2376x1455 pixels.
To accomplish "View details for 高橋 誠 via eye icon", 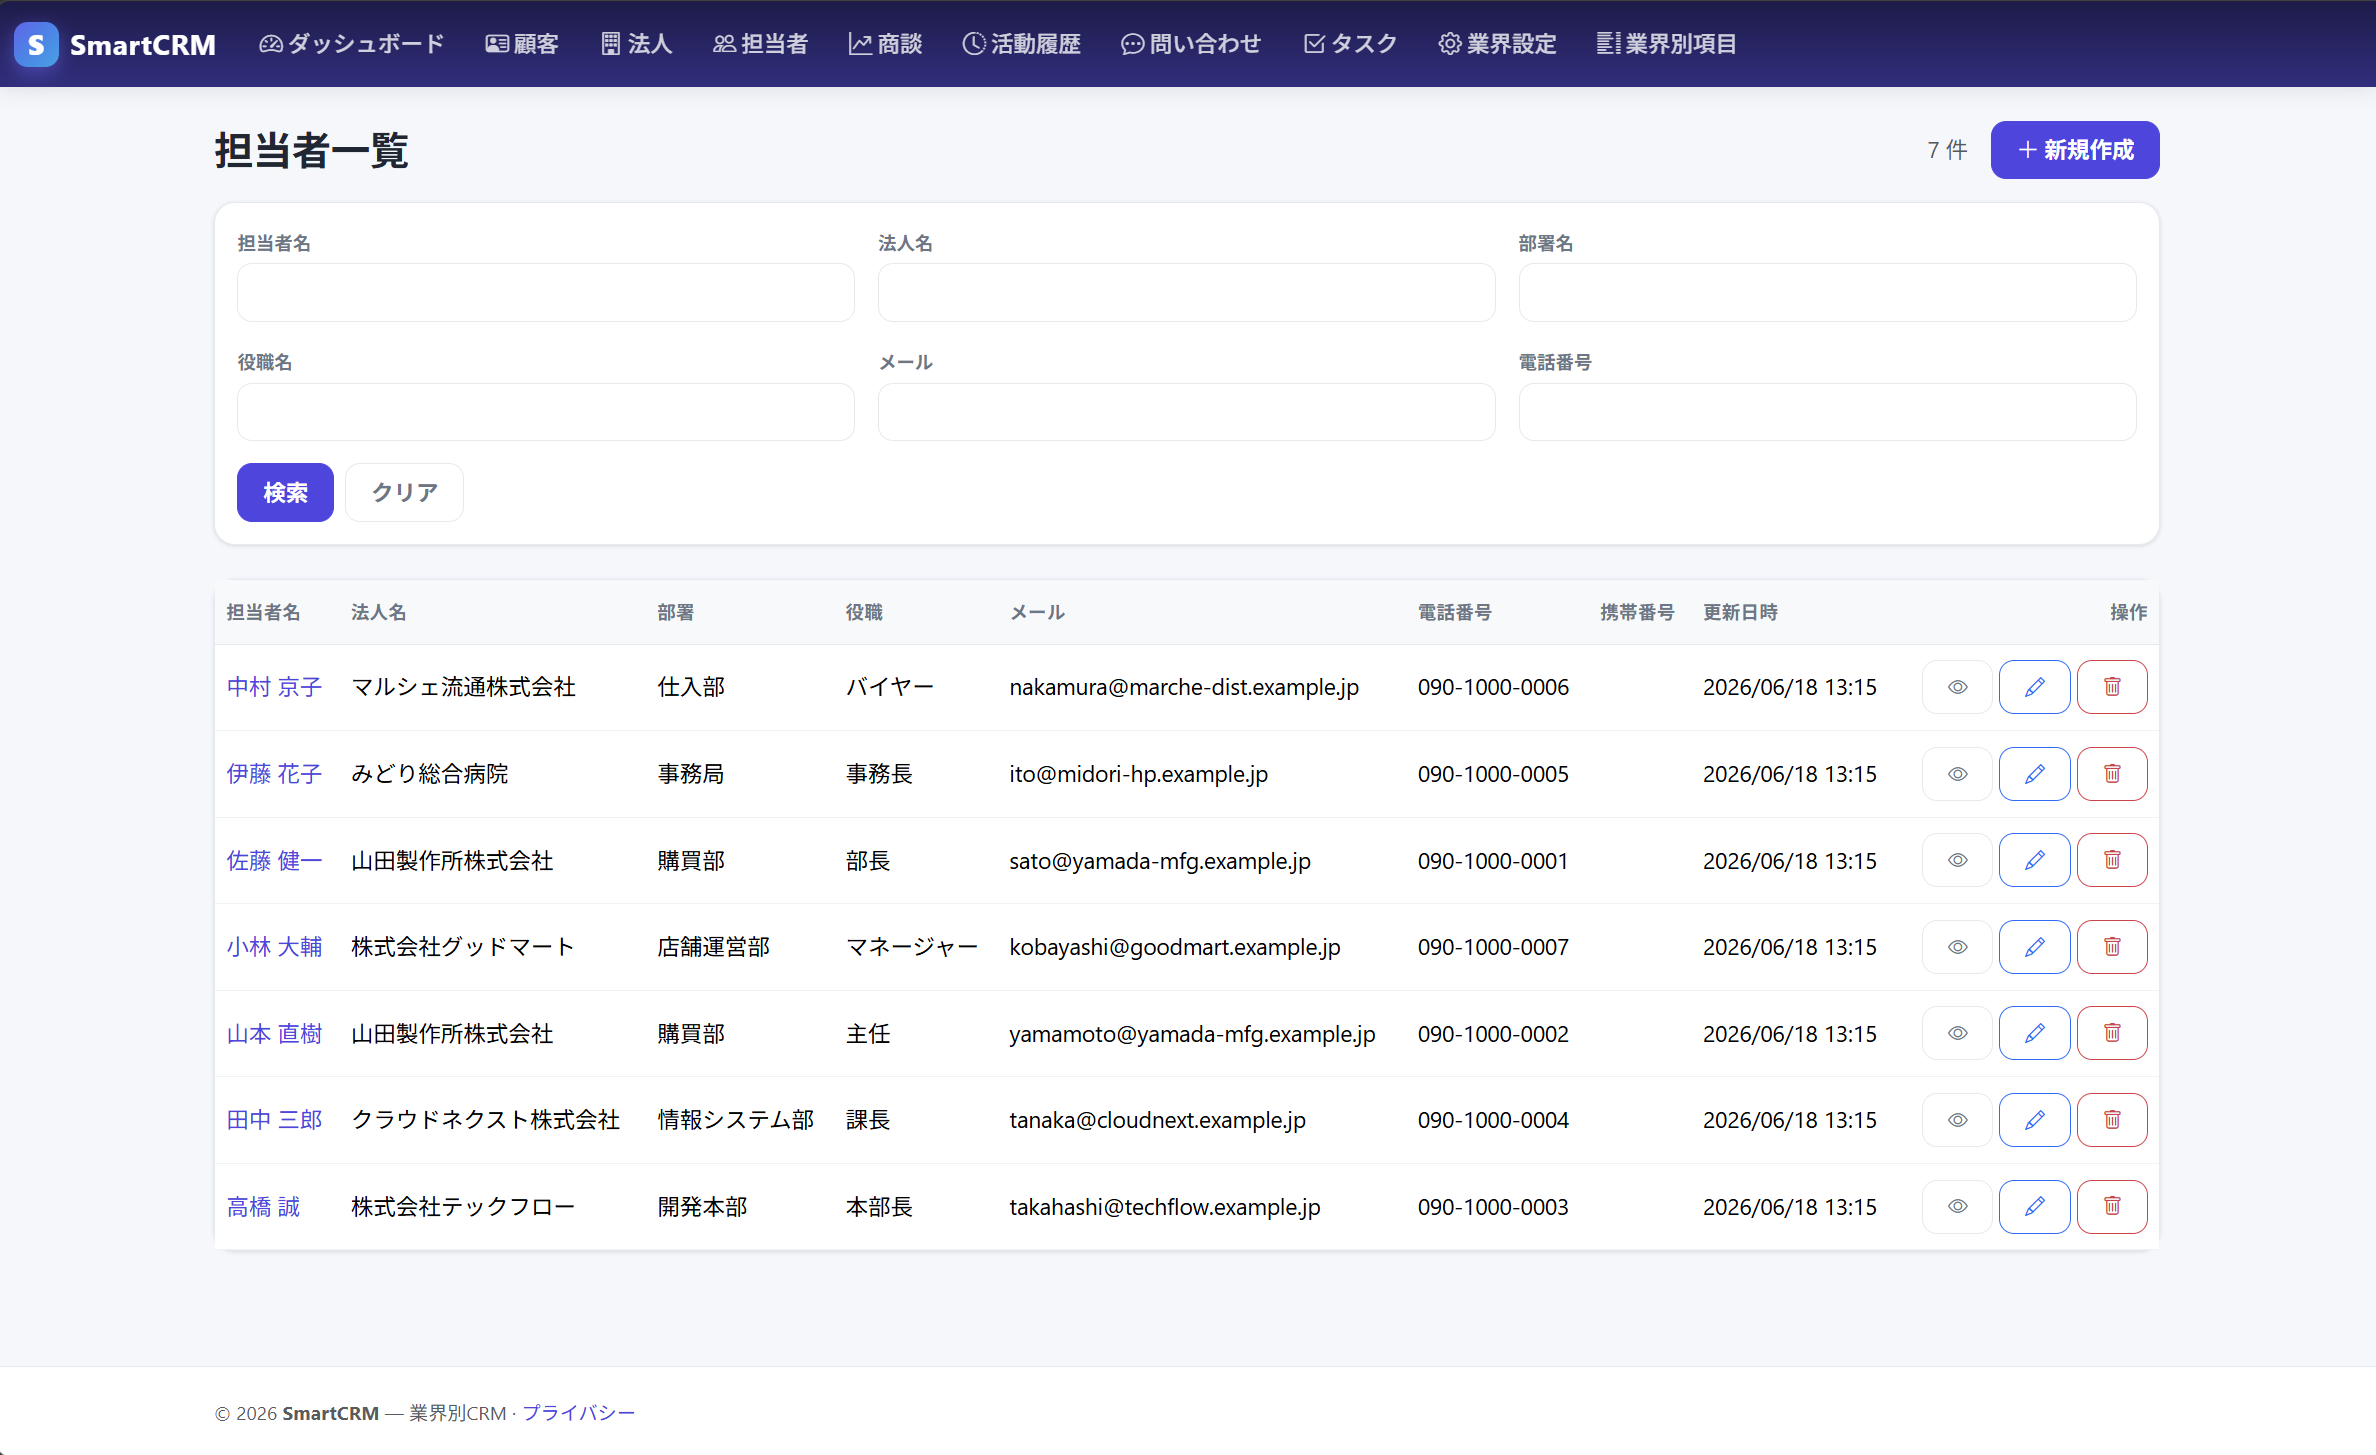I will click(1957, 1207).
